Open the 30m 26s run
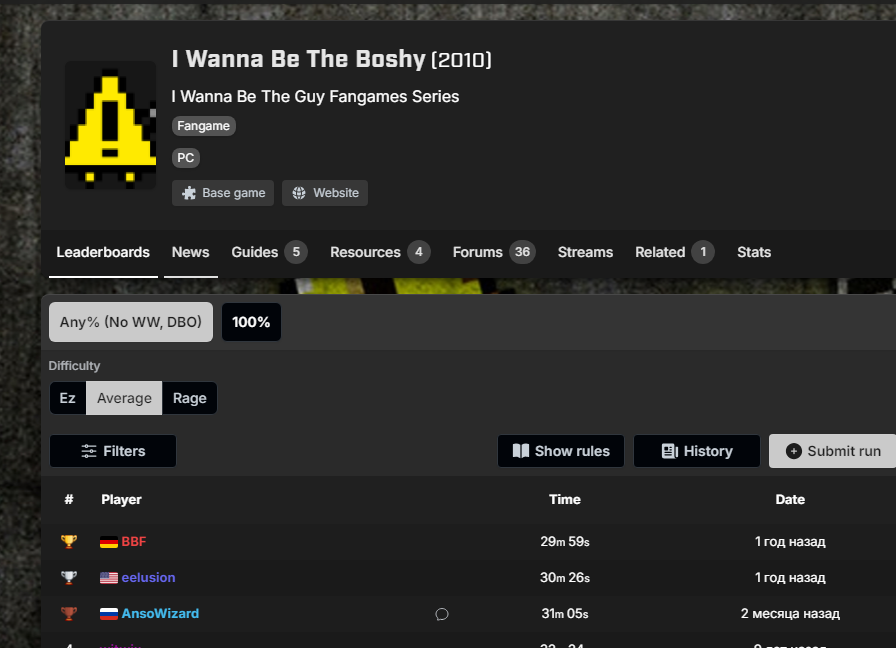Viewport: 896px width, 648px height. click(565, 577)
